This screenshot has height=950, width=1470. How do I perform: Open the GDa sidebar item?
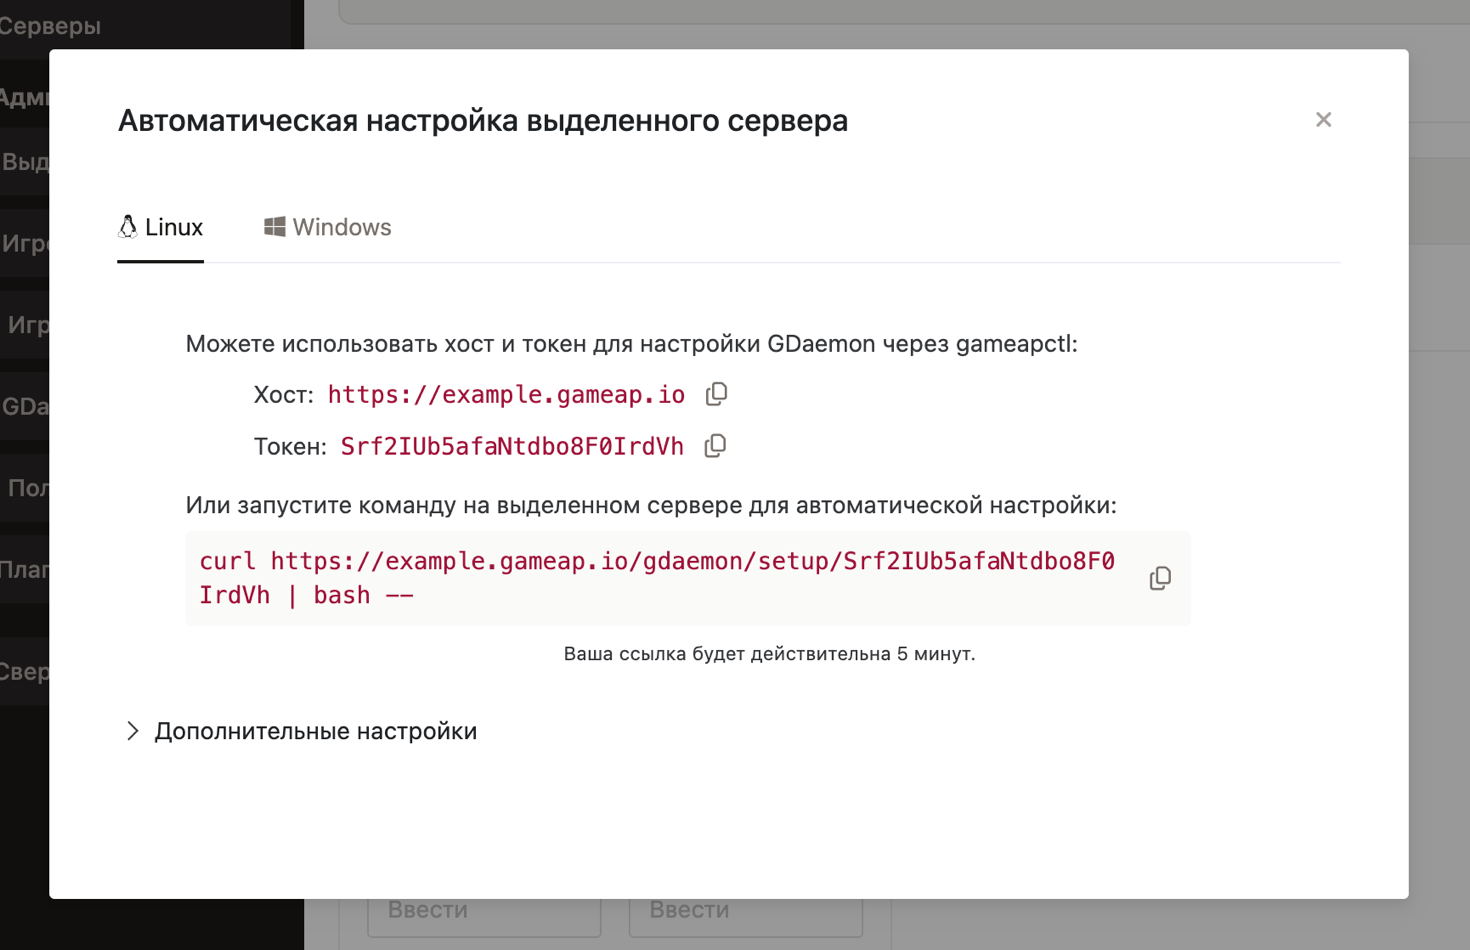tap(24, 406)
